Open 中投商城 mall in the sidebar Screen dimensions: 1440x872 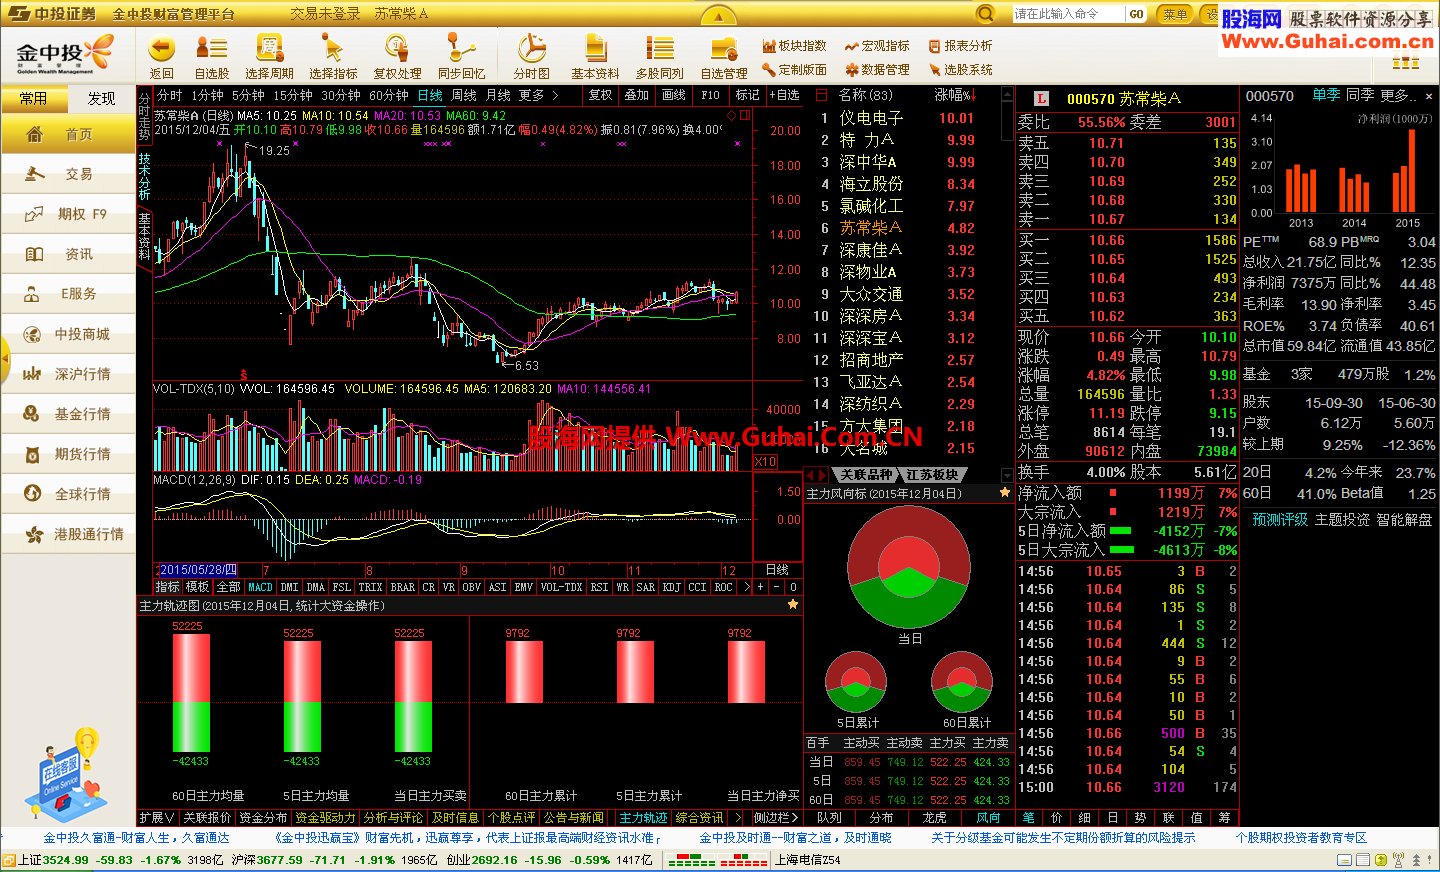click(68, 334)
